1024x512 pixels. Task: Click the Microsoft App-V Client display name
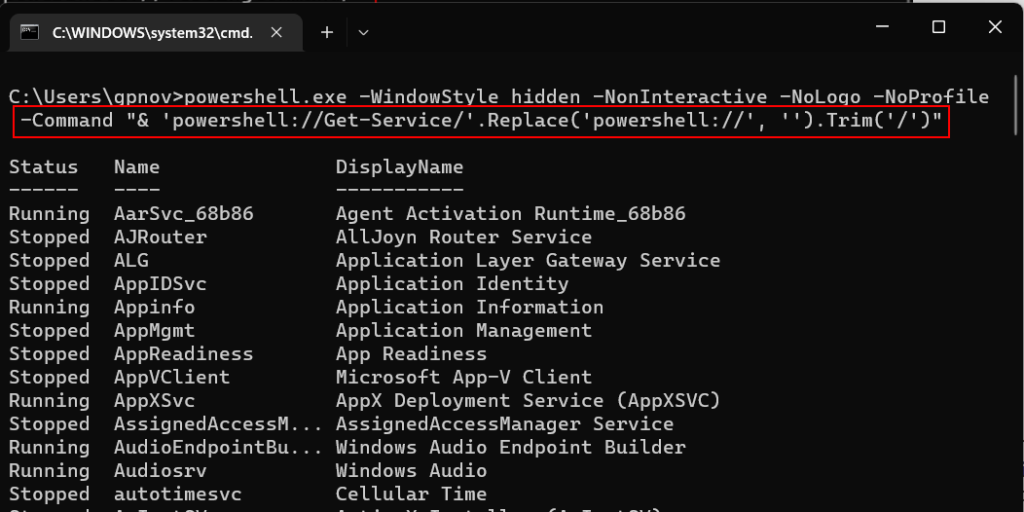[x=463, y=377]
